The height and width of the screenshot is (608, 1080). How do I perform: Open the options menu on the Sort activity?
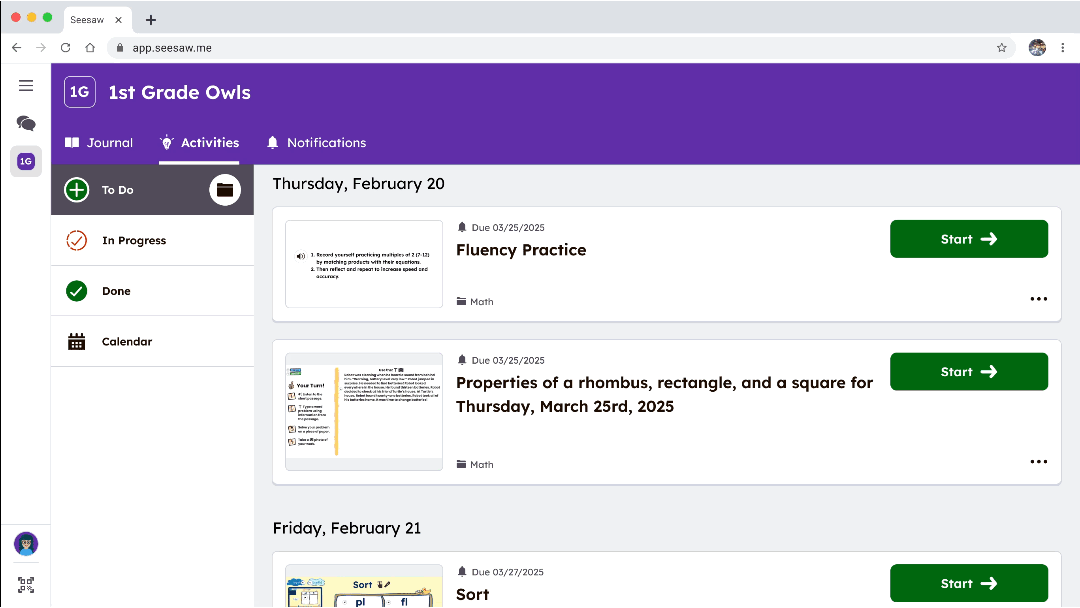(x=1039, y=605)
